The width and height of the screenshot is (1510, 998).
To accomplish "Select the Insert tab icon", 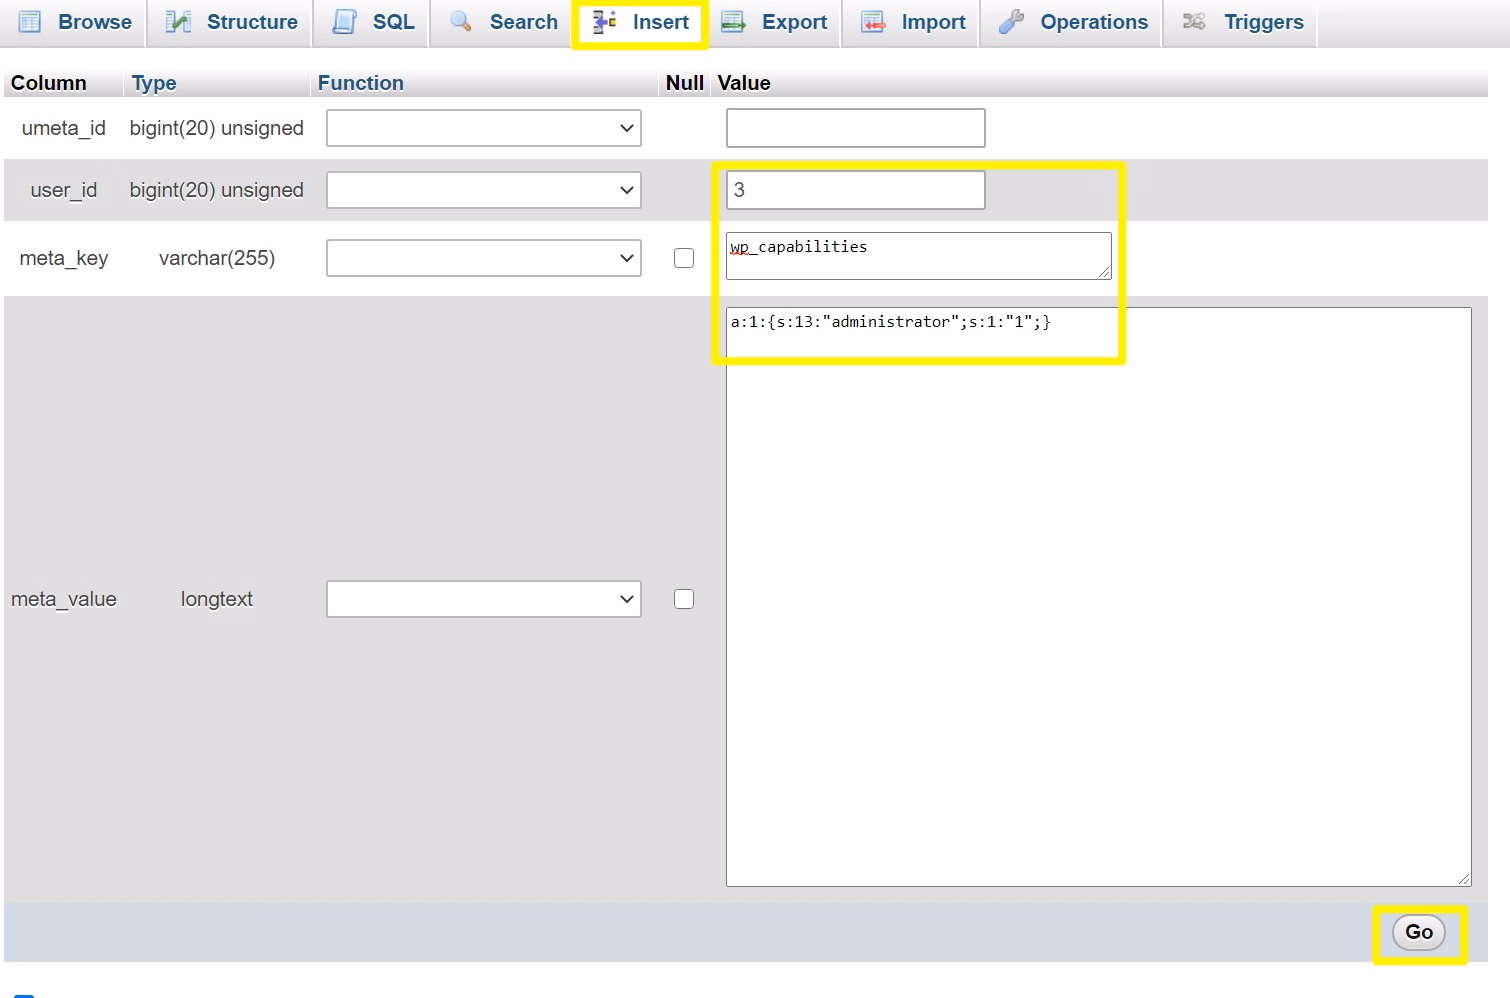I will click(x=604, y=21).
